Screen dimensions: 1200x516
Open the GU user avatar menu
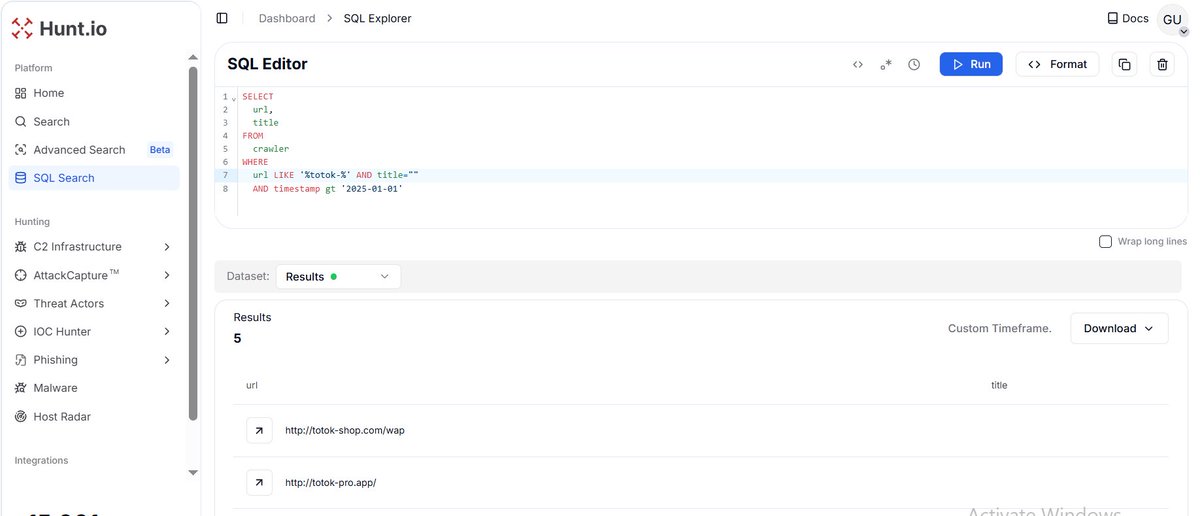point(1172,19)
